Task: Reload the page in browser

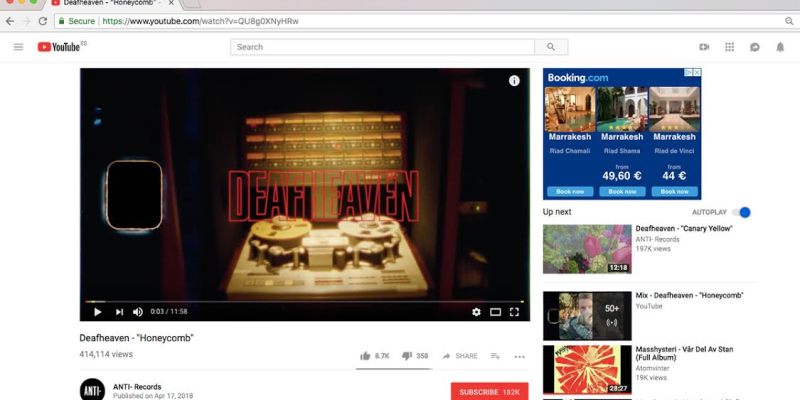Action: click(43, 21)
